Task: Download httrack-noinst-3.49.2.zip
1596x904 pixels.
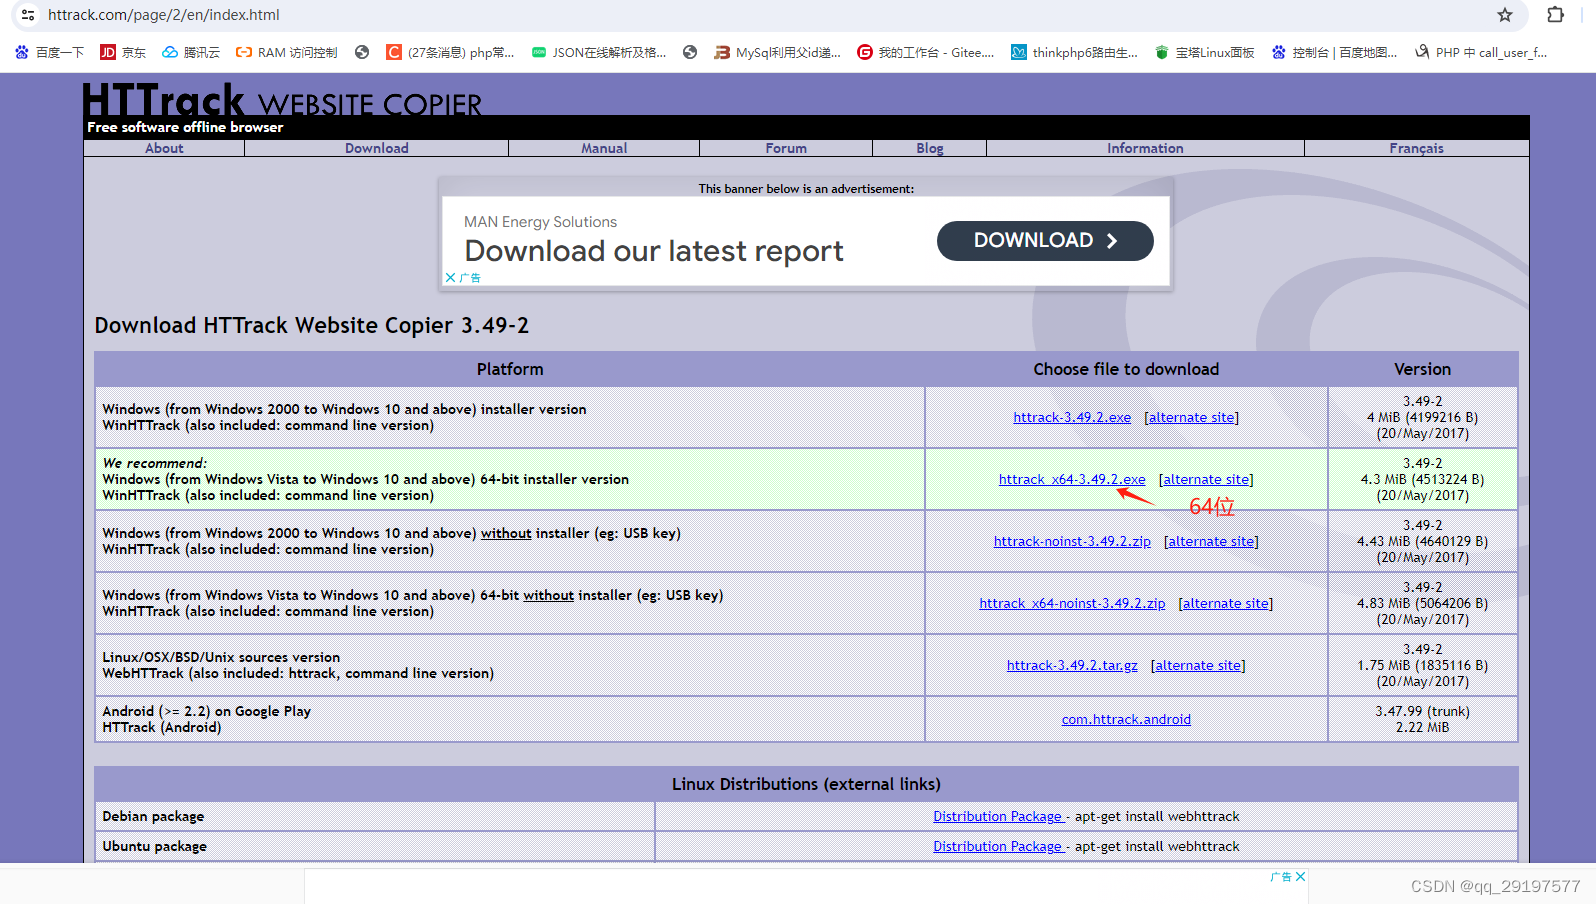Action: point(1072,541)
